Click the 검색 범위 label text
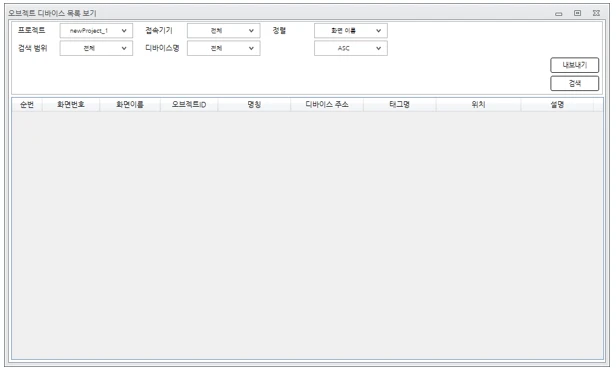 pyautogui.click(x=33, y=48)
